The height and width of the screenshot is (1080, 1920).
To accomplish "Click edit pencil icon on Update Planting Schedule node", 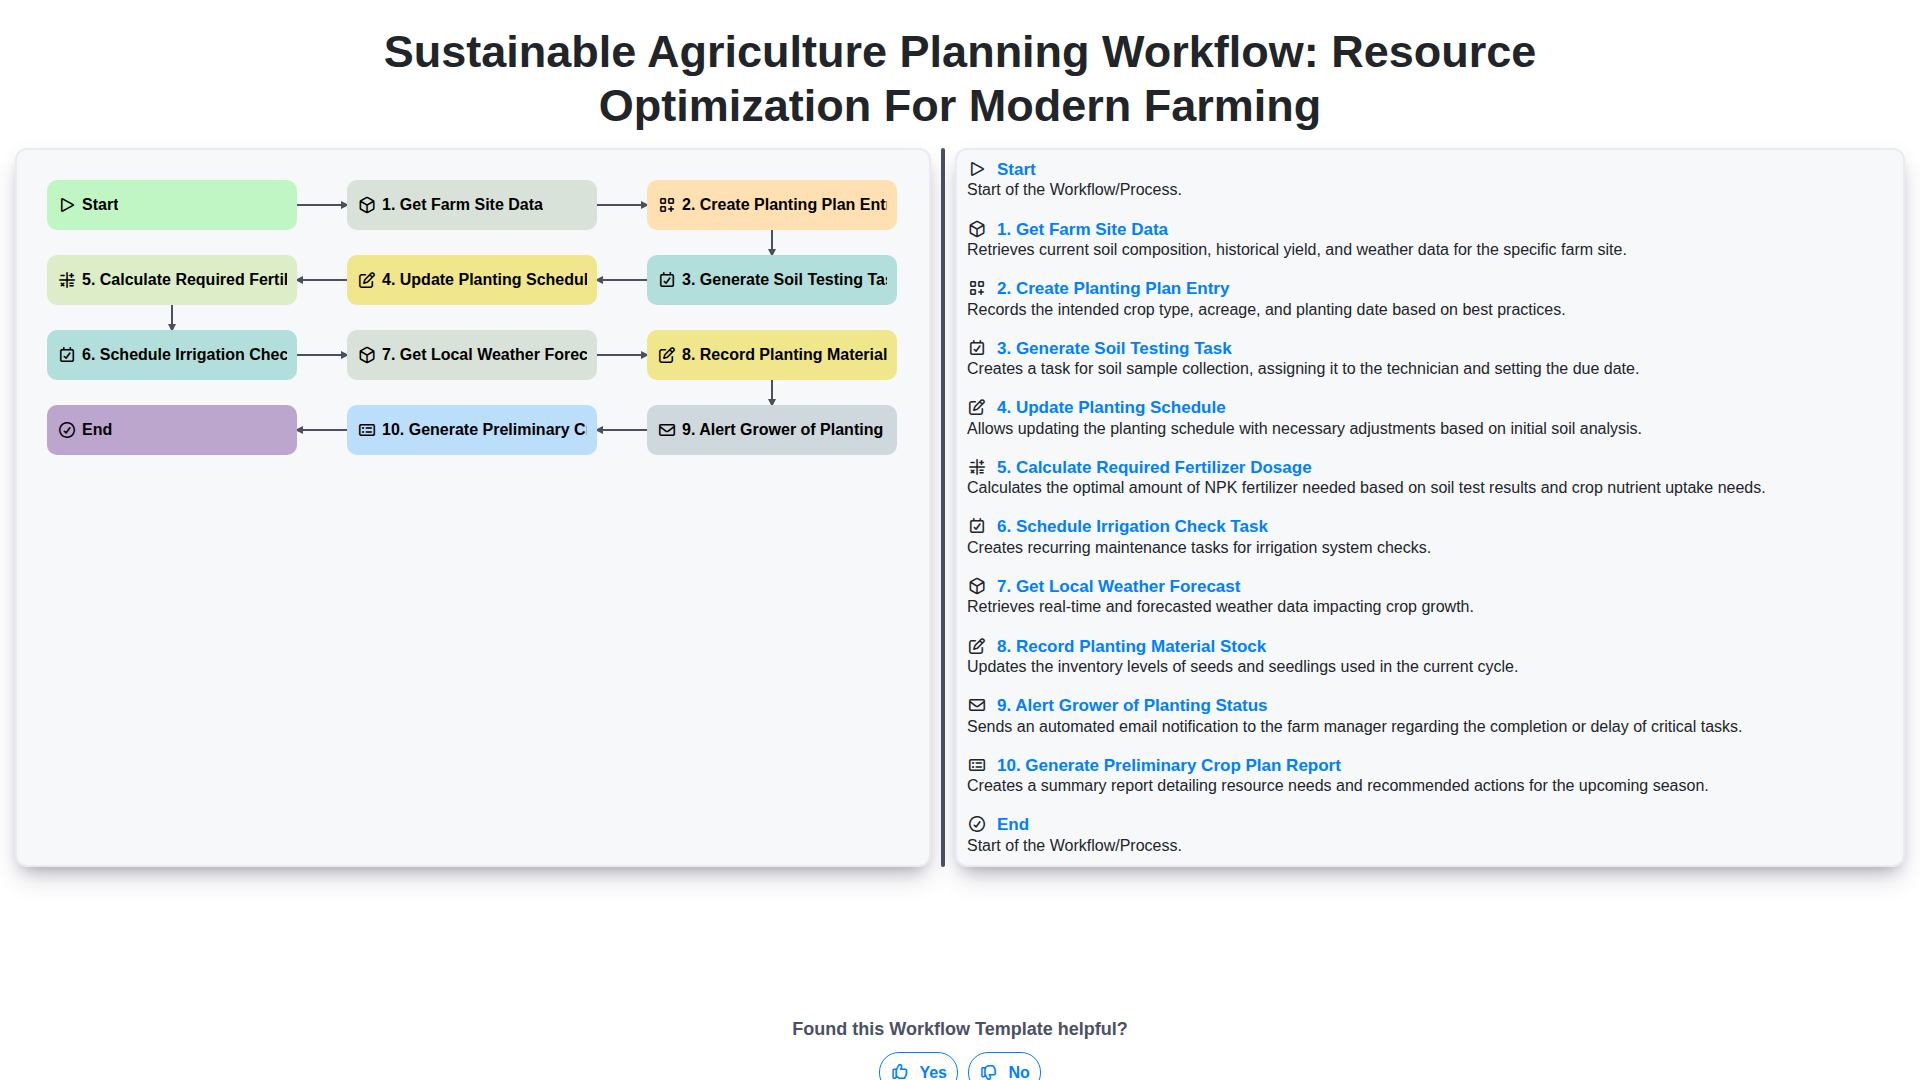I will (367, 280).
